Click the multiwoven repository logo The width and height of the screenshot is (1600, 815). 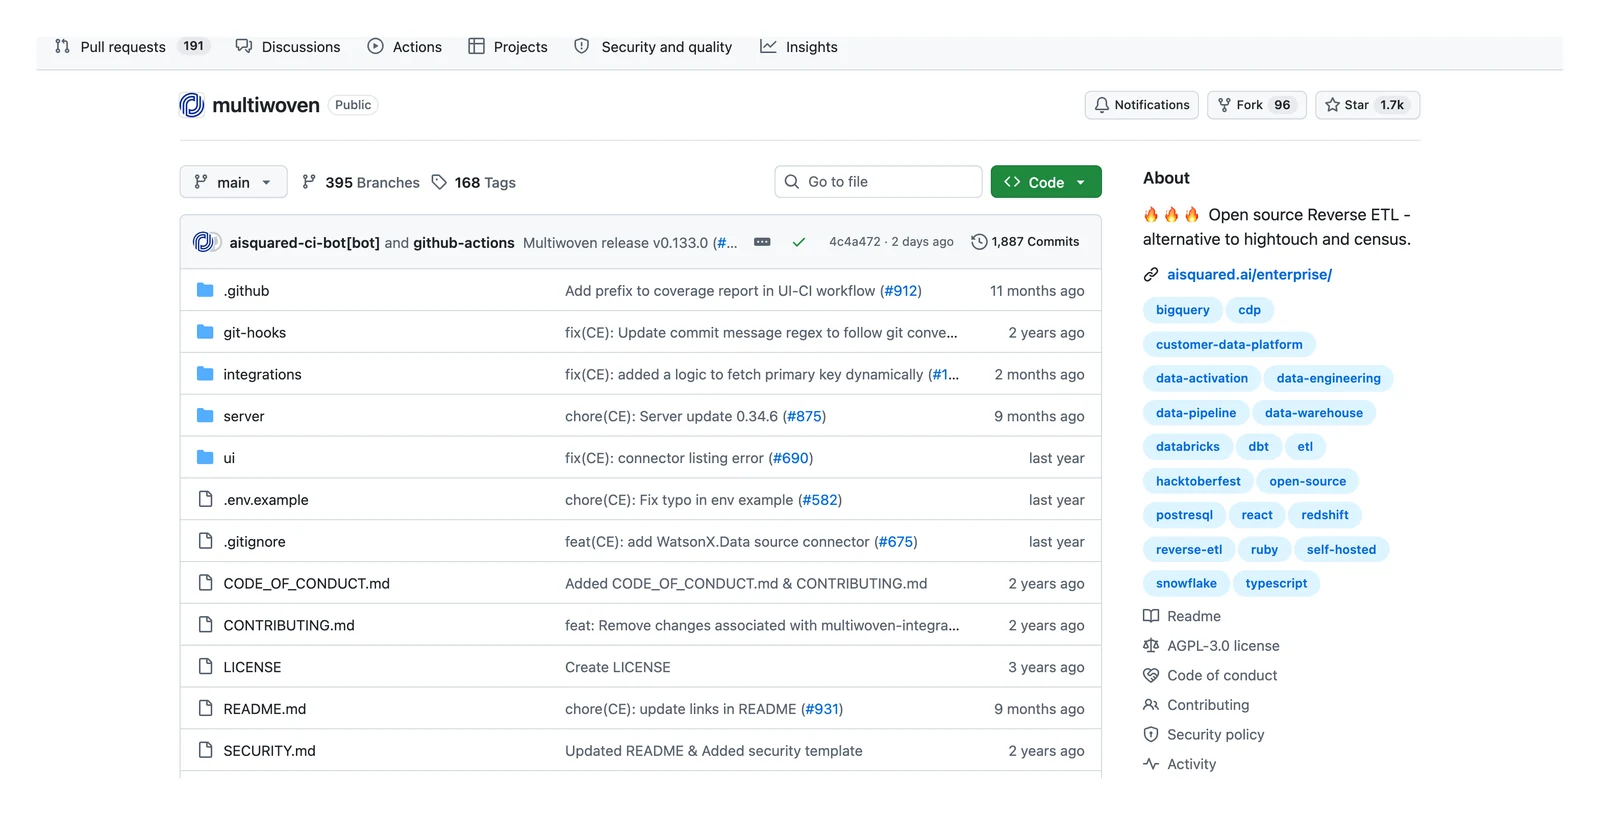[x=192, y=105]
